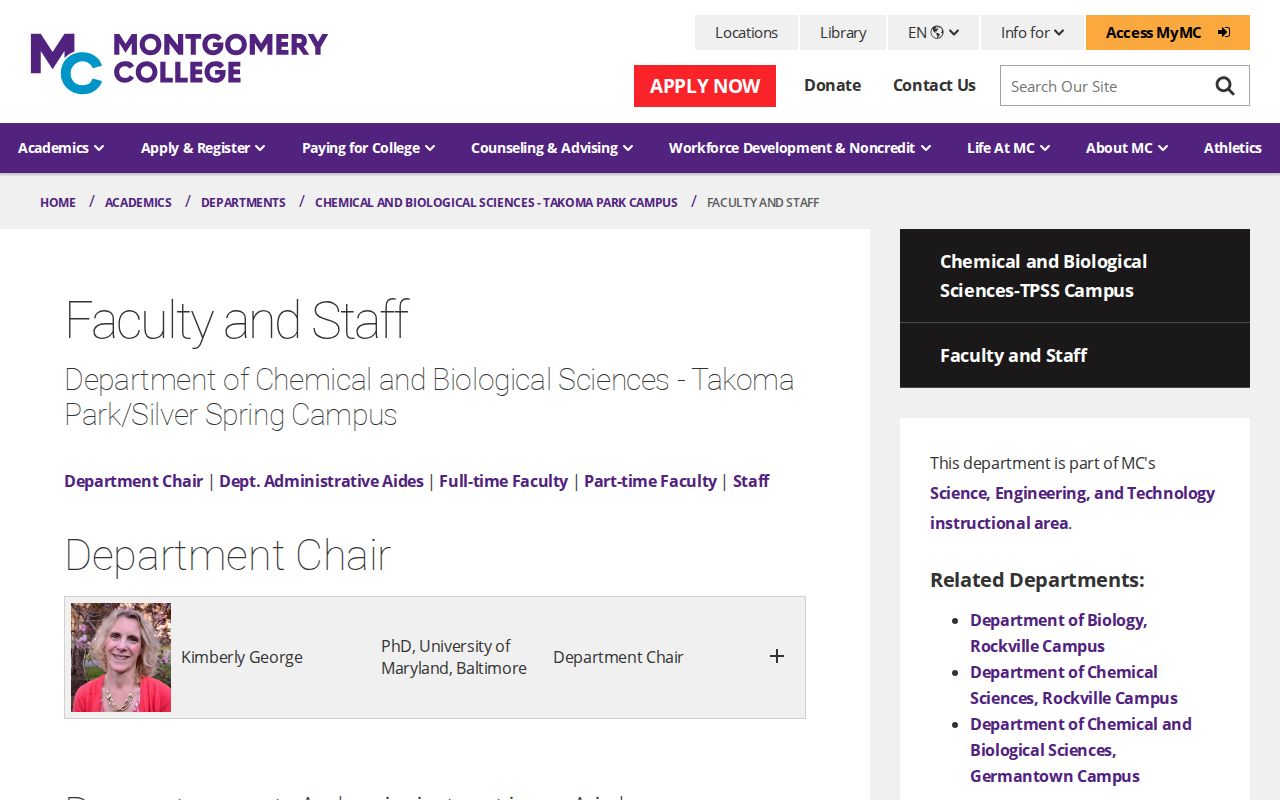Click the Contact Us link
Screen dimensions: 1280x800
(x=934, y=86)
